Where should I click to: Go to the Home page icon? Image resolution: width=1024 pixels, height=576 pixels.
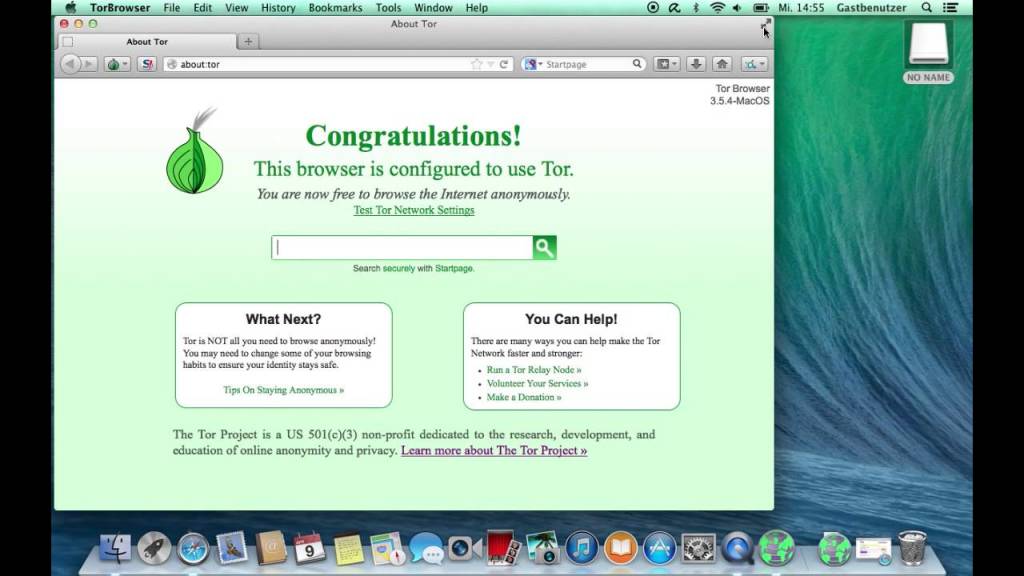(722, 64)
